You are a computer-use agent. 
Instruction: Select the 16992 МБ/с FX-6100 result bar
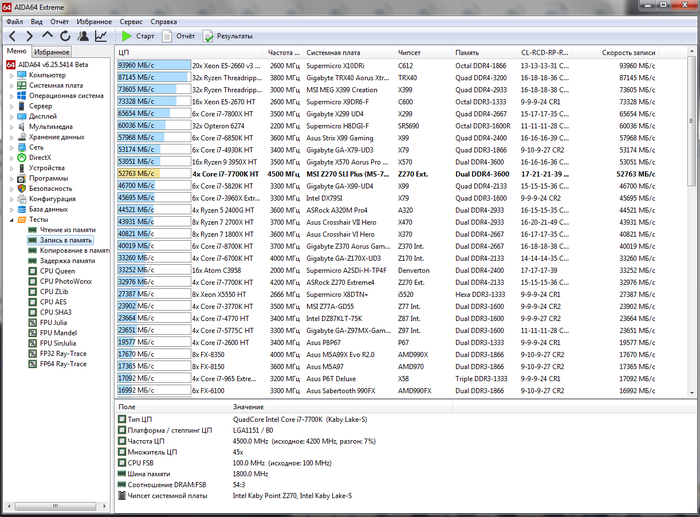pyautogui.click(x=154, y=391)
